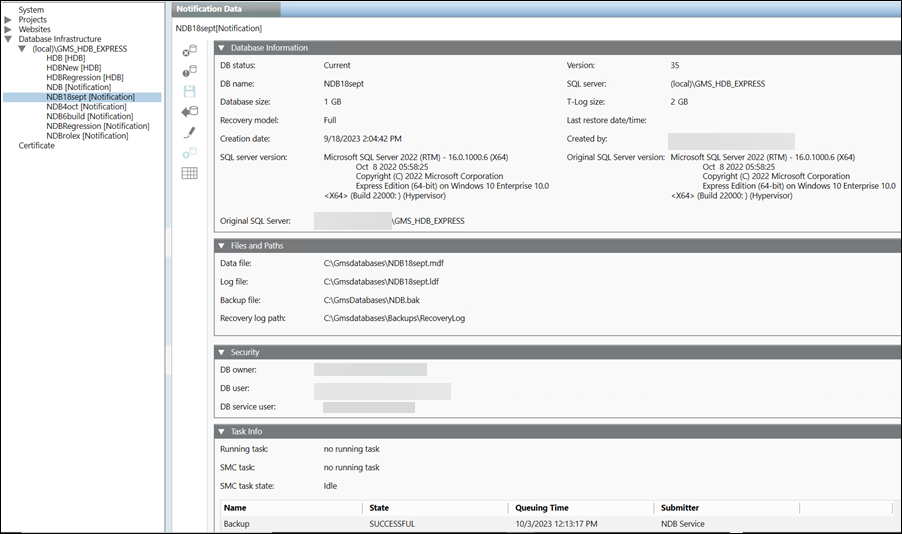Select NDB4oct [Notification] database
Viewport: 902px width, 534px height.
click(86, 107)
